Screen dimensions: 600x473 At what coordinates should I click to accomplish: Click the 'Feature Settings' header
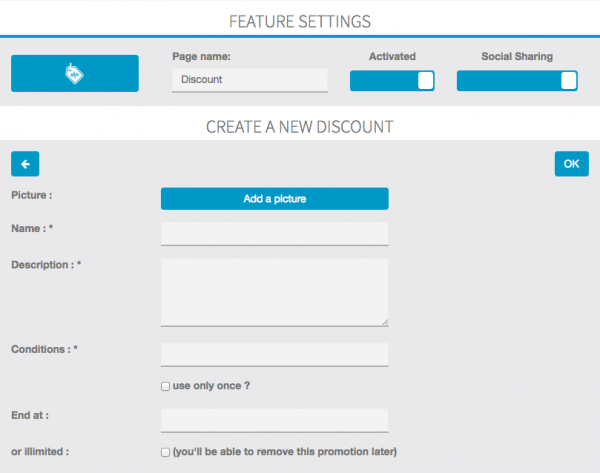click(299, 20)
